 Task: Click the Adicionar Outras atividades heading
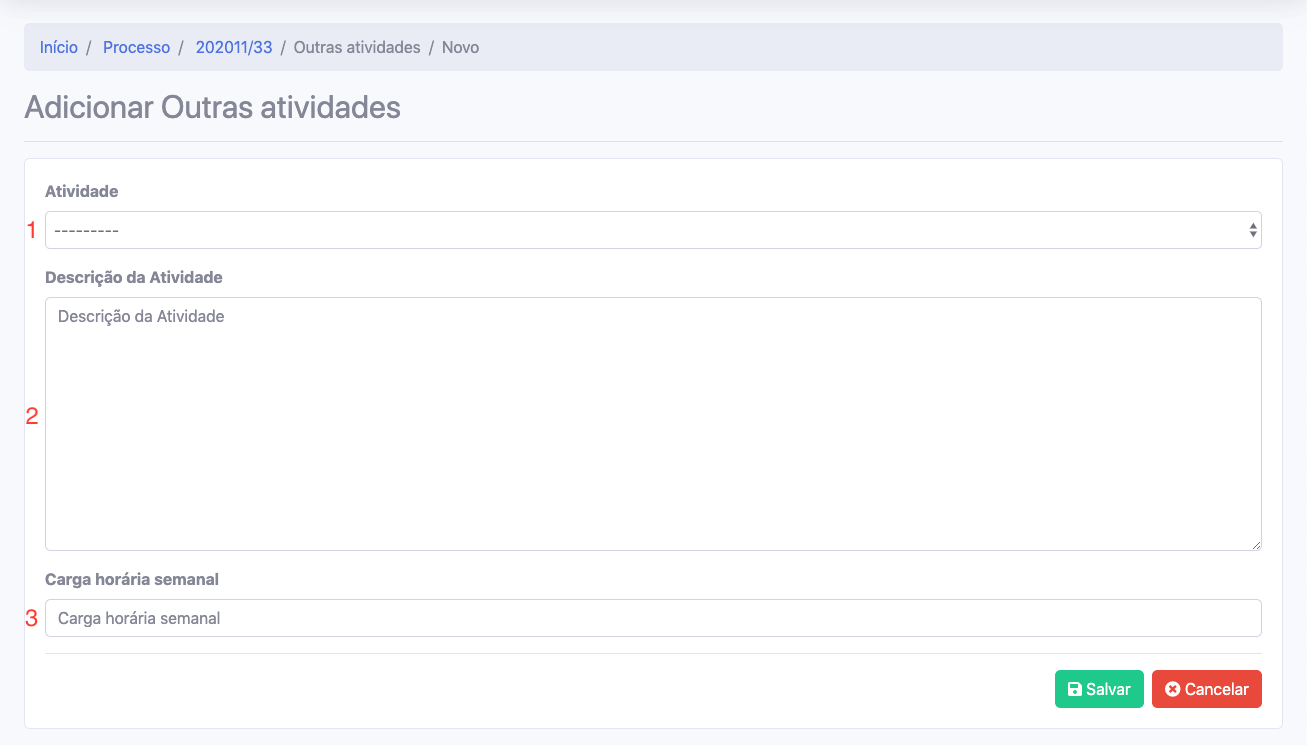click(x=212, y=107)
